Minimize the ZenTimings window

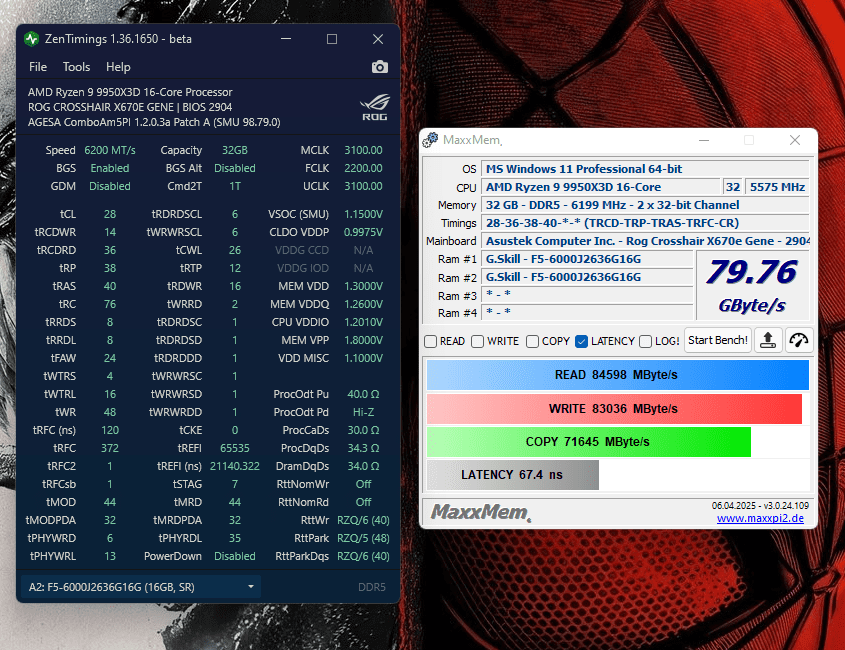(286, 39)
